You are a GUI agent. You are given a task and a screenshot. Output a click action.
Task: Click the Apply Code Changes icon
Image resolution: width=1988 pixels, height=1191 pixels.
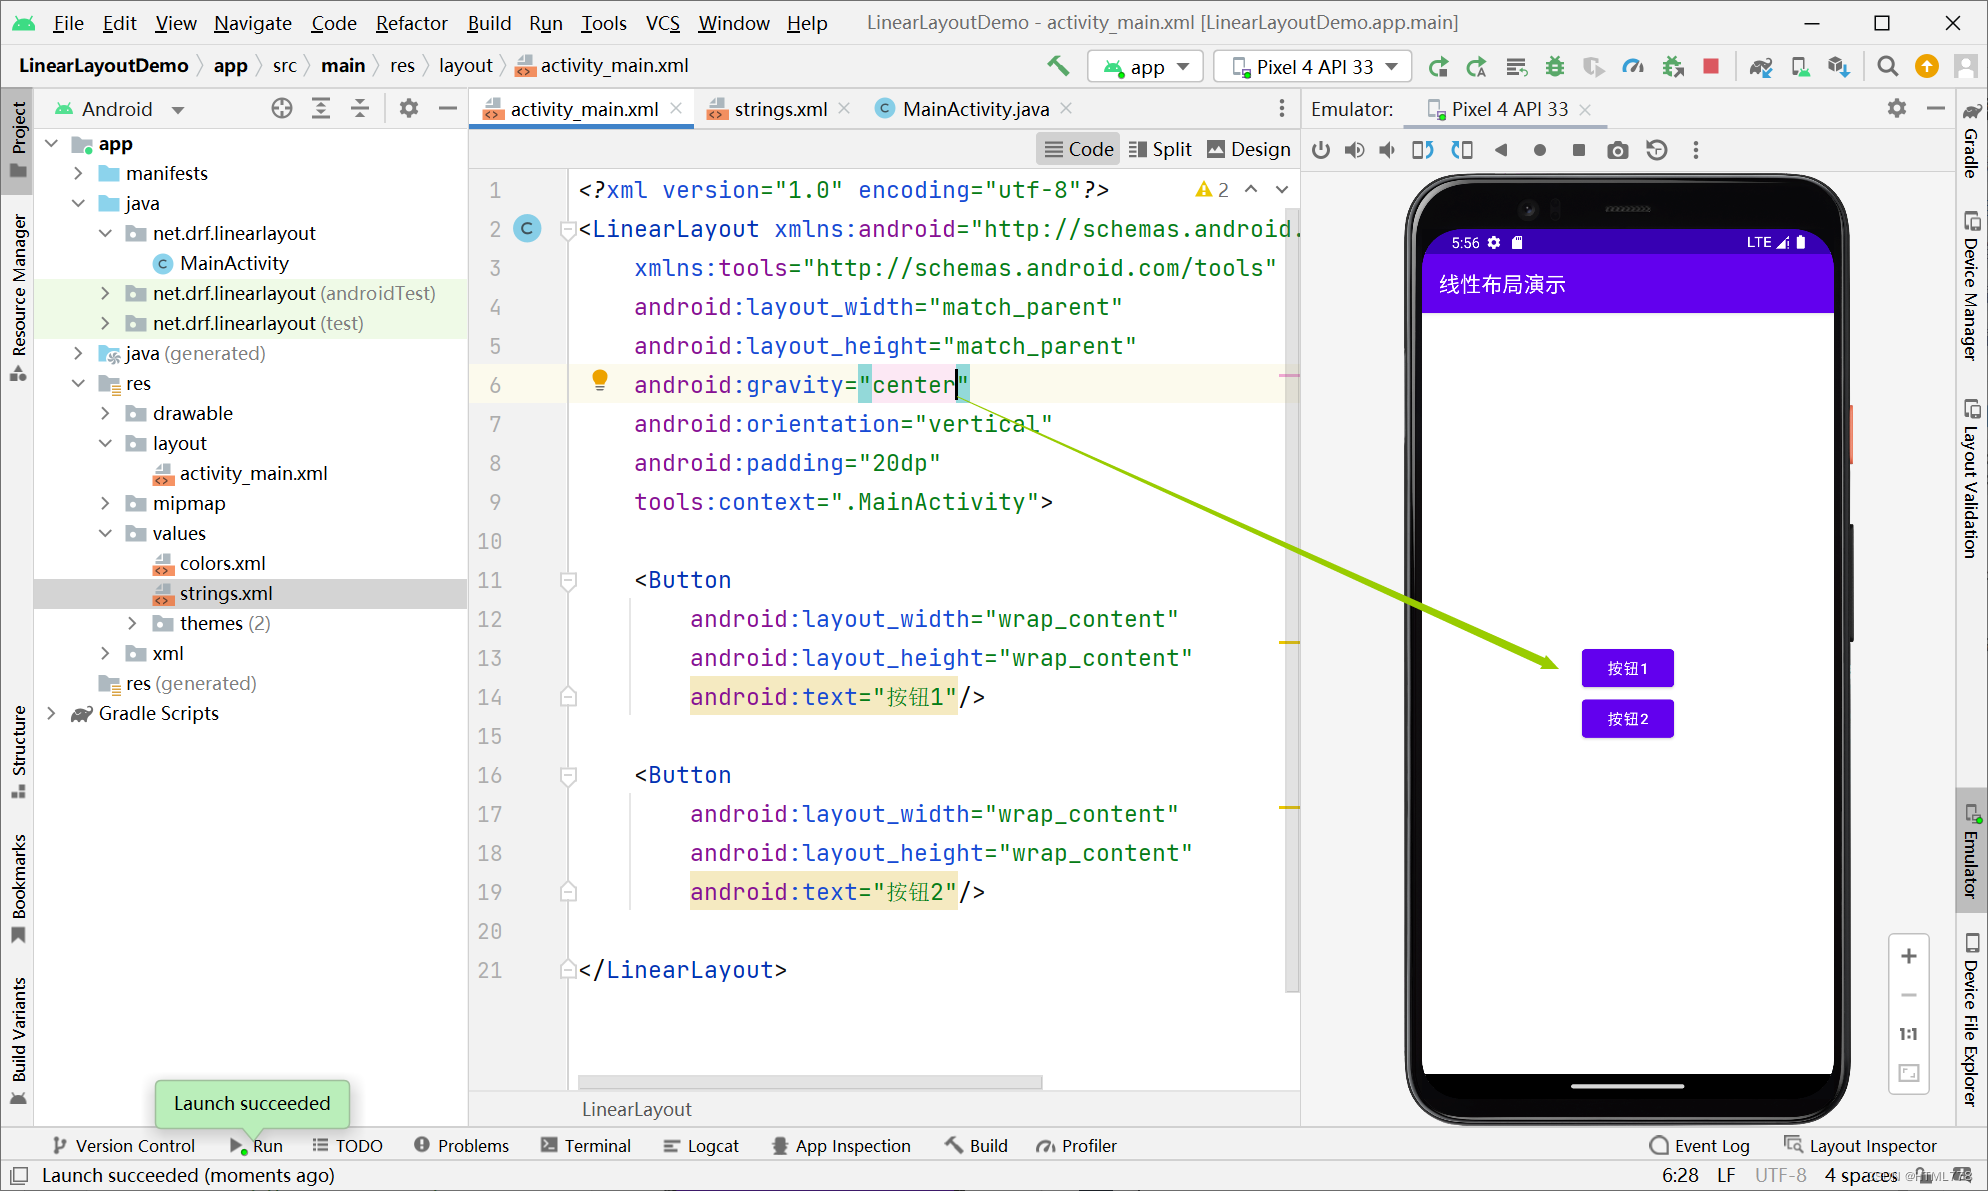click(x=1516, y=67)
